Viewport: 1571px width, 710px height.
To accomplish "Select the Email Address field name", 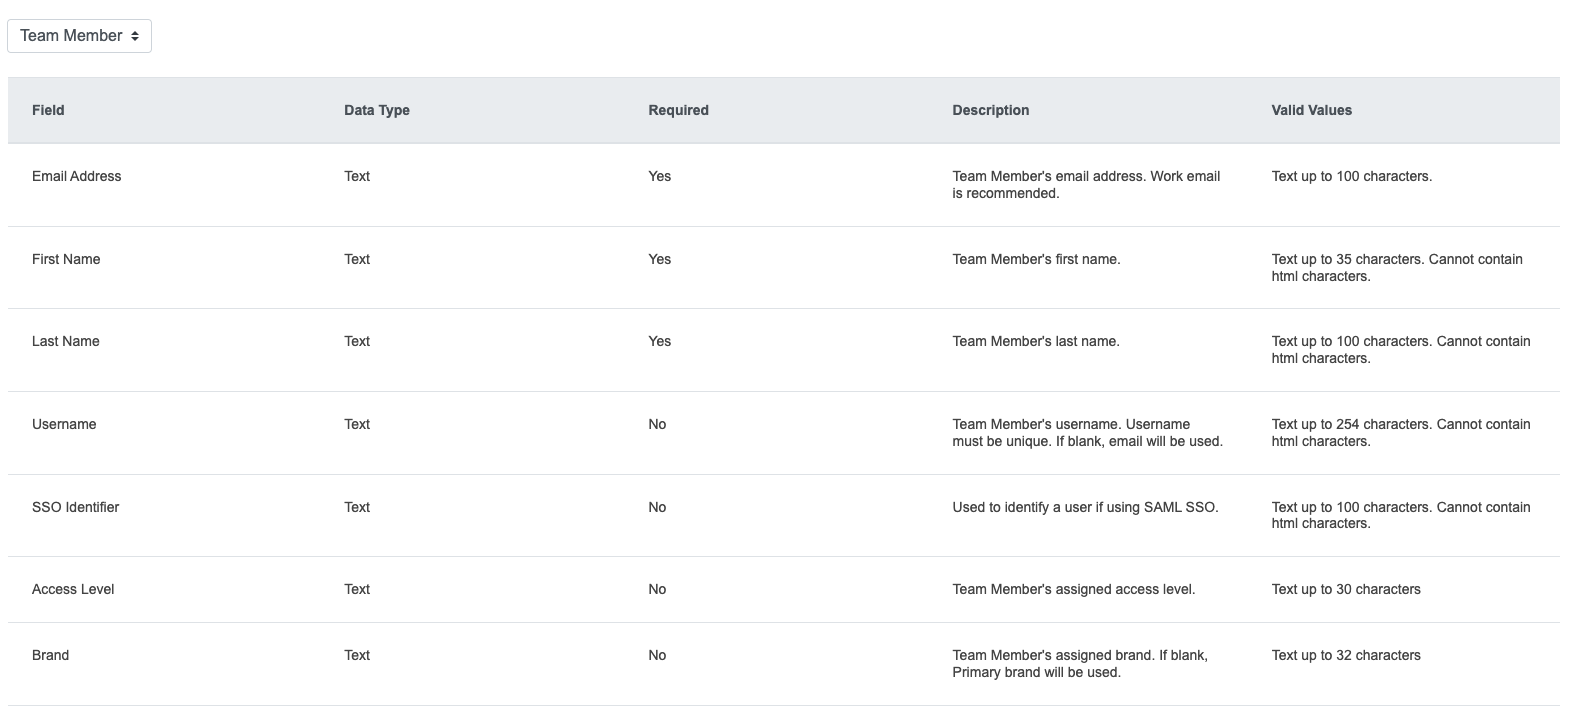I will [x=76, y=176].
